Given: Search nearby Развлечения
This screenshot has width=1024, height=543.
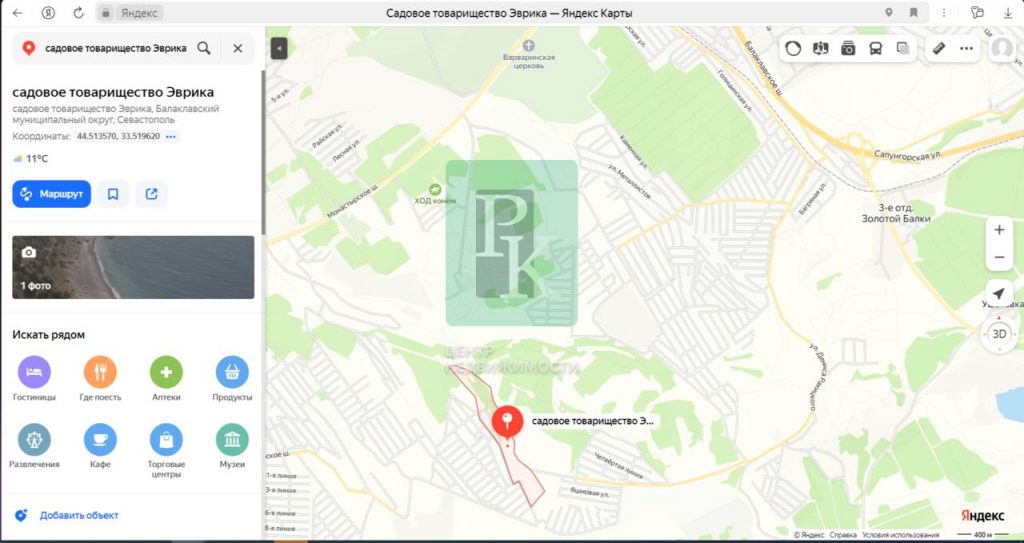Looking at the screenshot, I should click(x=34, y=446).
